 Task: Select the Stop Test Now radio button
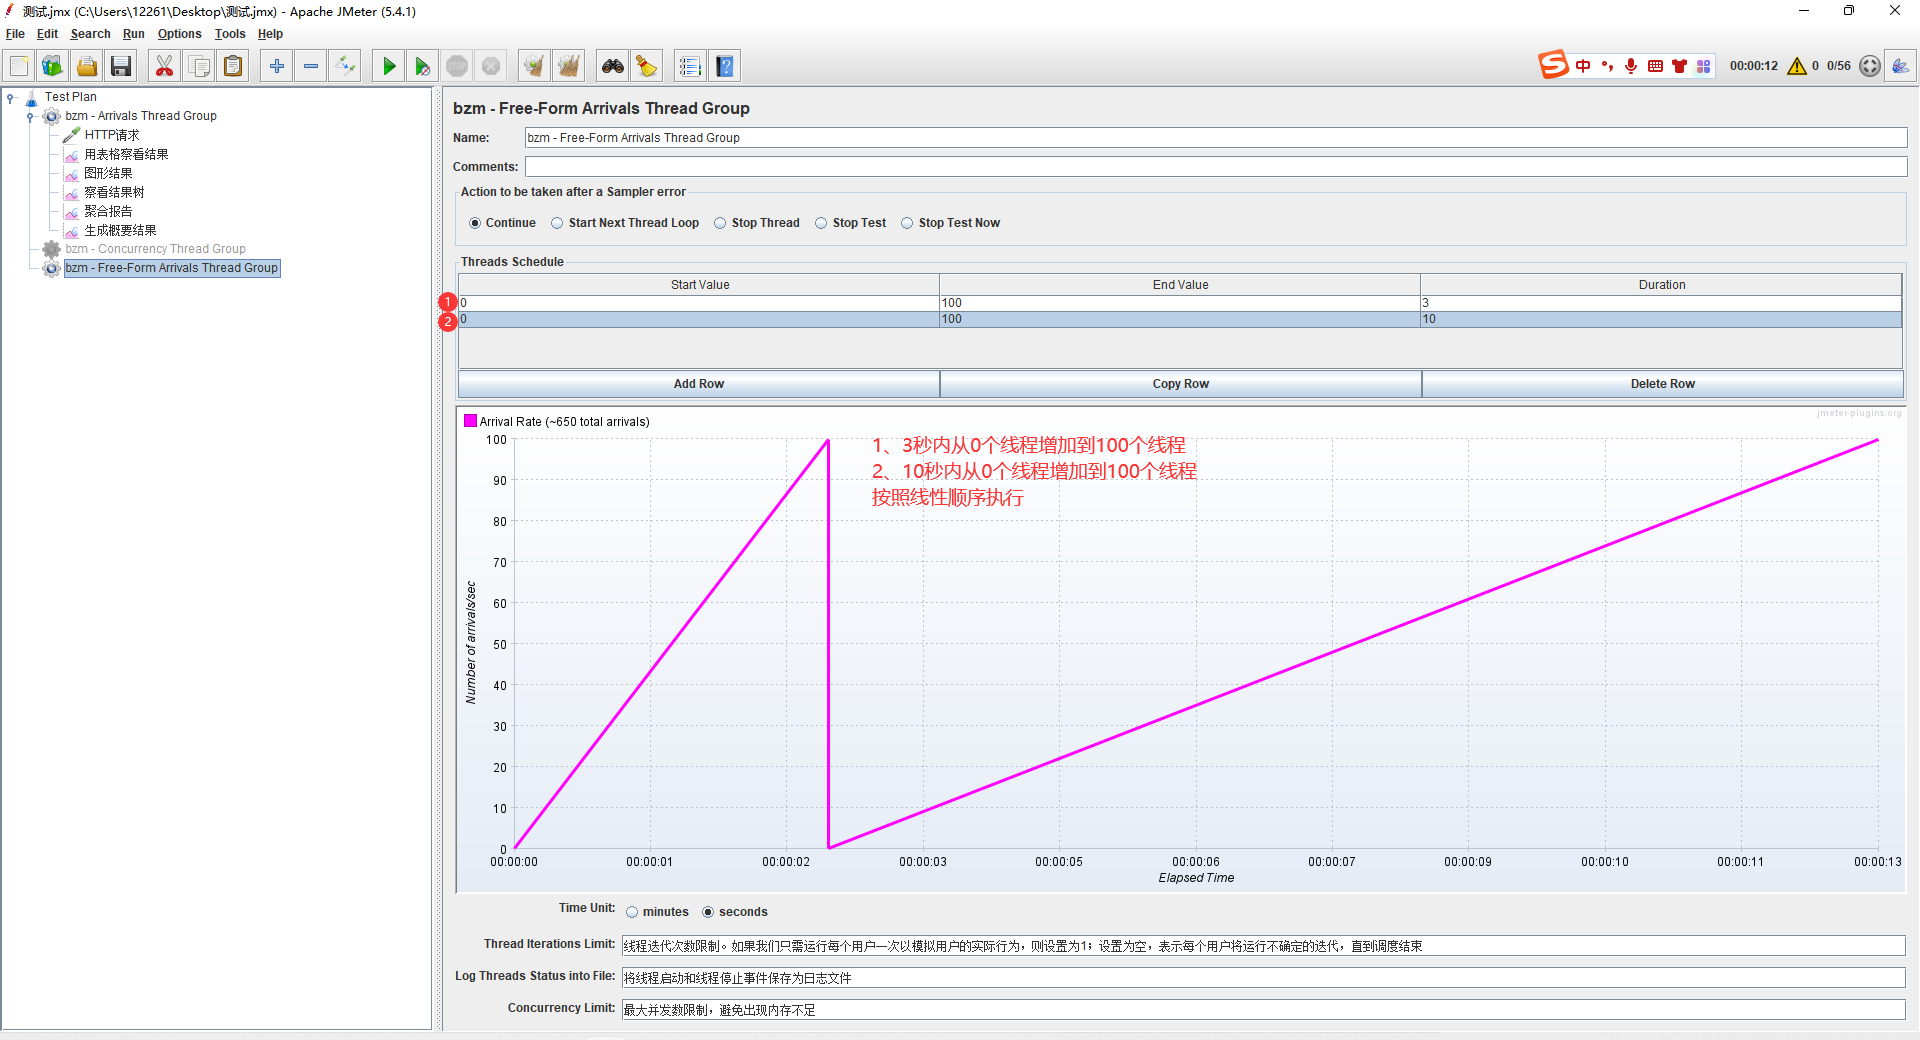pyautogui.click(x=907, y=223)
